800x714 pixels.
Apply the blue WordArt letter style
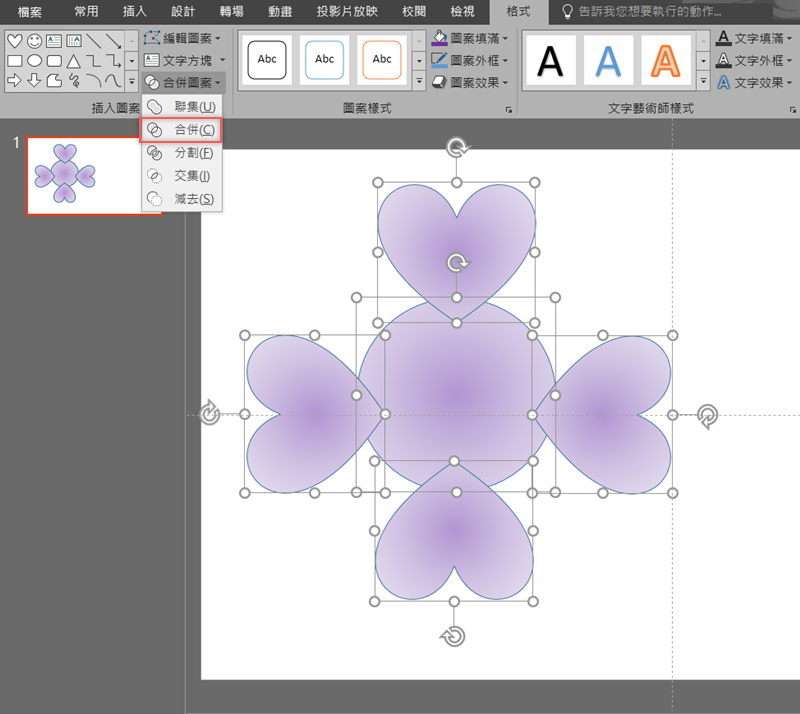click(x=609, y=62)
